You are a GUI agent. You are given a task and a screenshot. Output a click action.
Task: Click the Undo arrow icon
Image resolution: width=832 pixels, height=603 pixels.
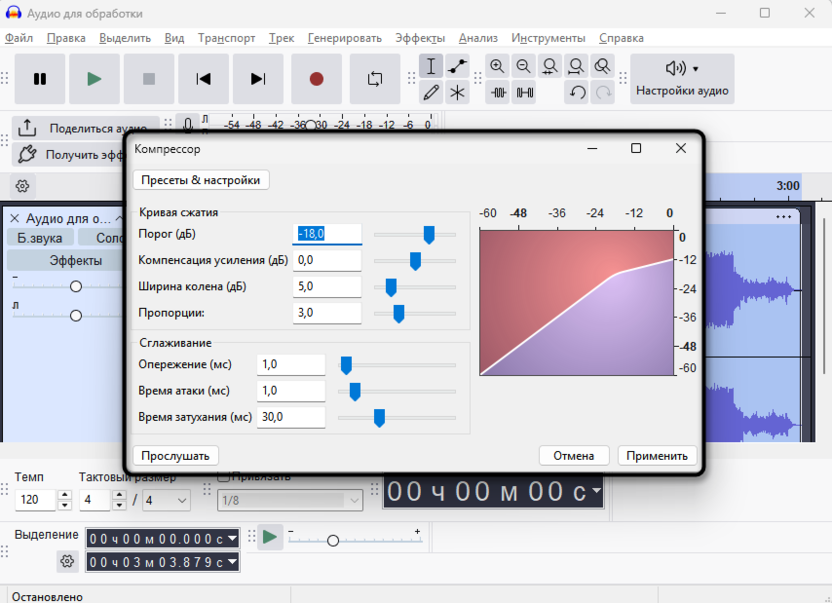[577, 93]
